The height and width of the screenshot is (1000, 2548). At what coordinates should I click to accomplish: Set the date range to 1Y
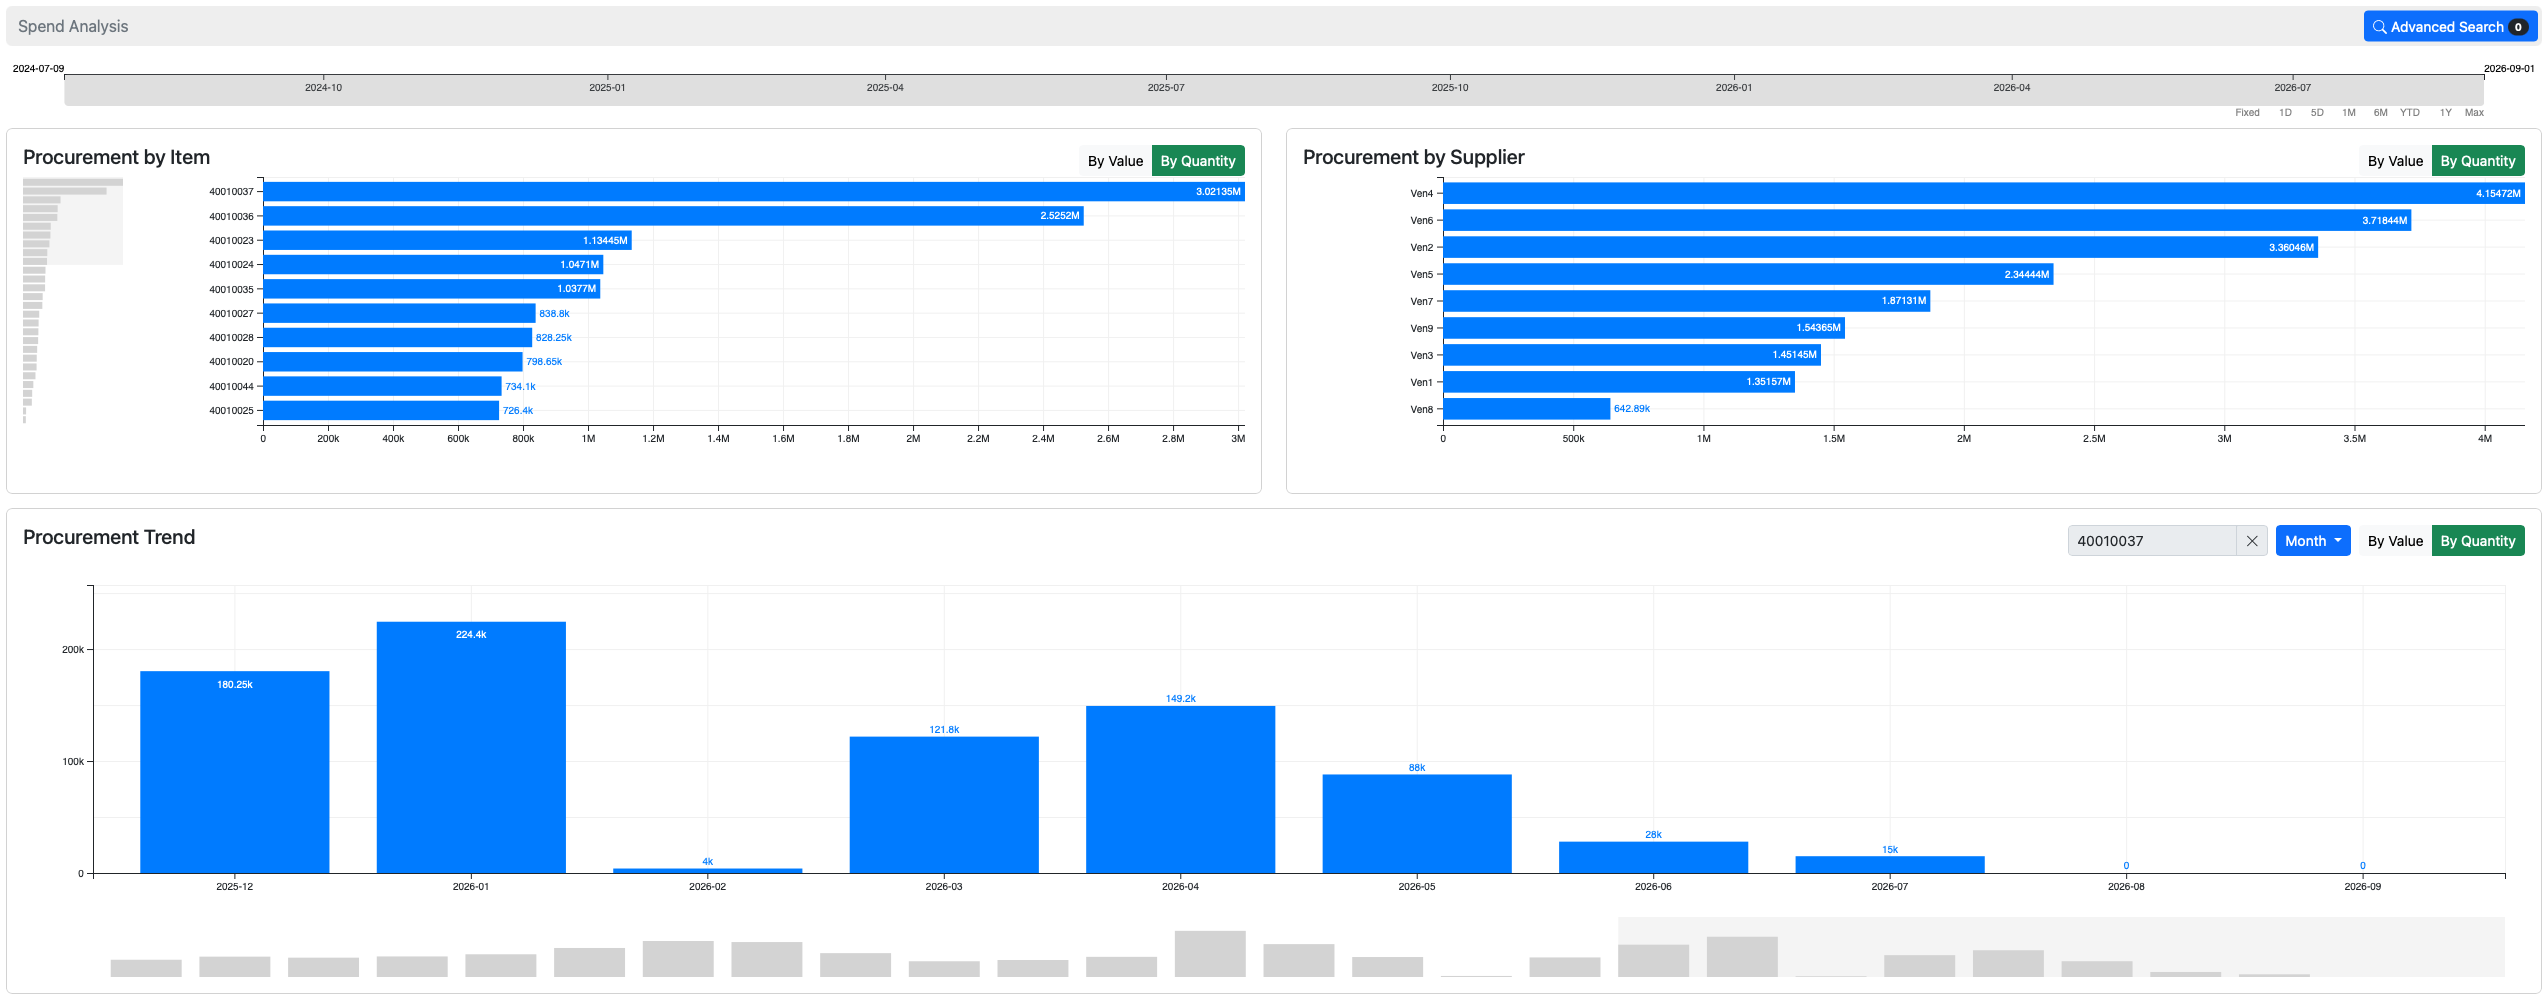[2445, 113]
